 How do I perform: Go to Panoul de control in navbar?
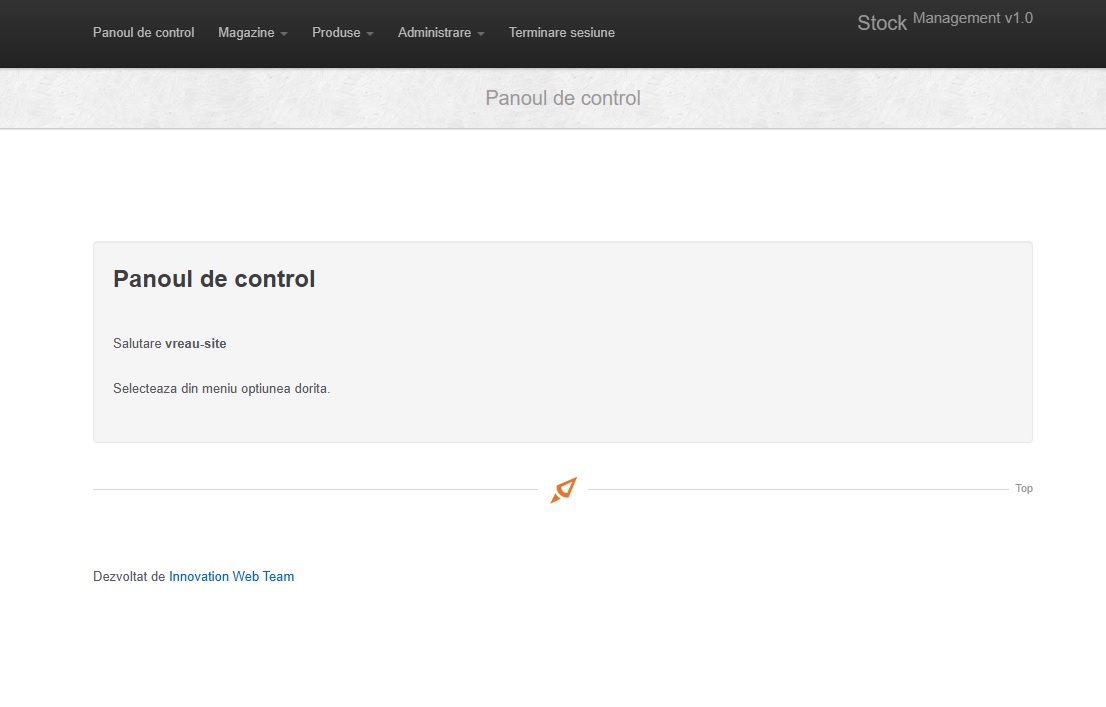coord(144,33)
